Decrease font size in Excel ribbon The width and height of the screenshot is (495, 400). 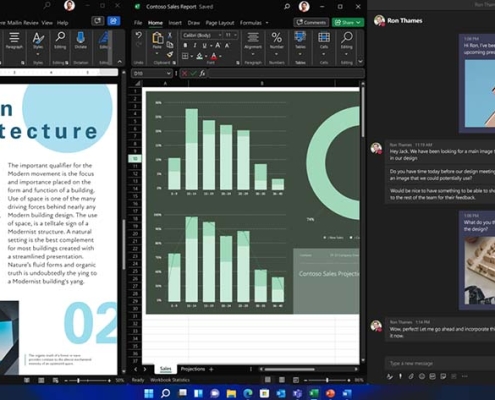point(227,45)
